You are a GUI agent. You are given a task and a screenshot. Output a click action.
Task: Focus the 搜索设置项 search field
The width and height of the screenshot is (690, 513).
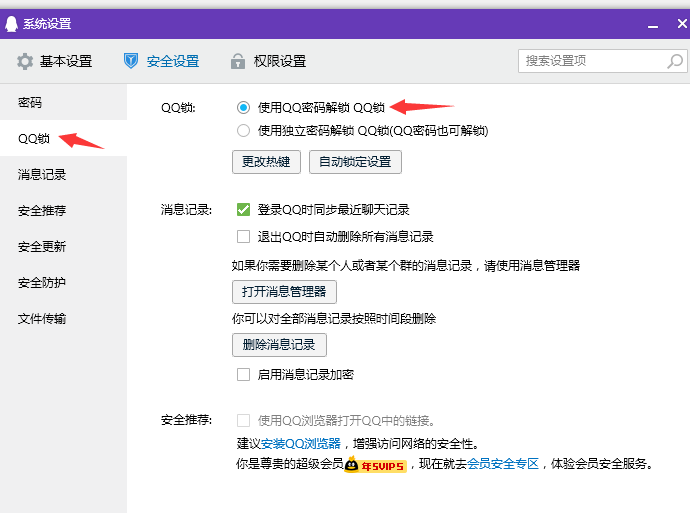(602, 61)
